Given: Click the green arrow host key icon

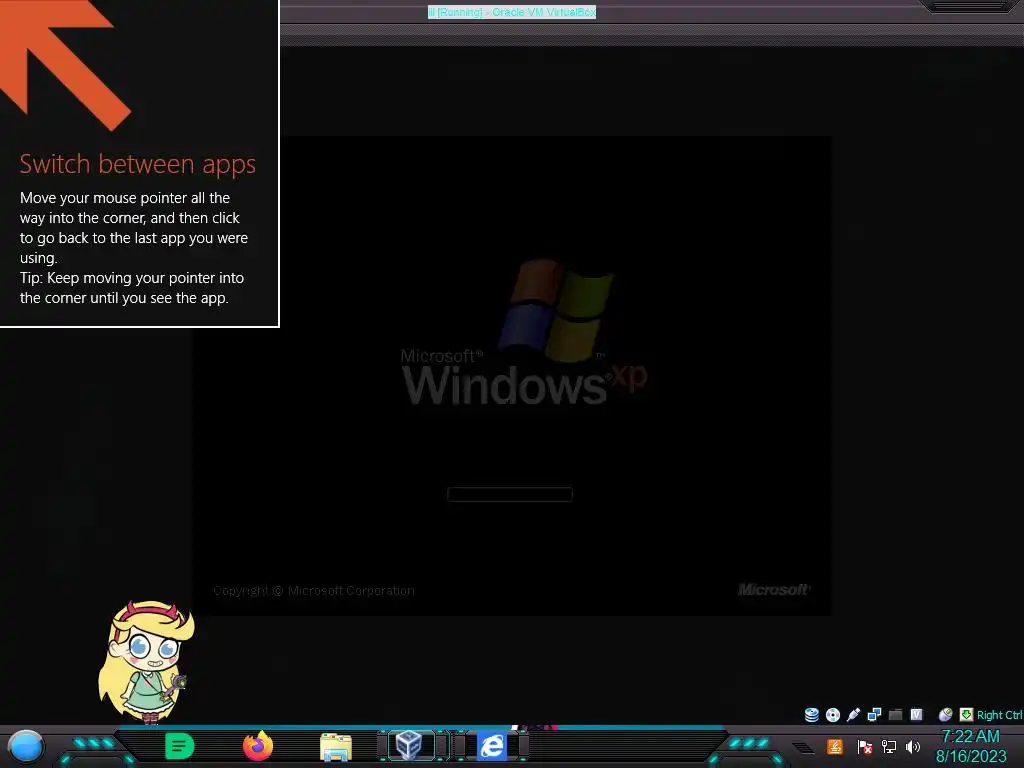Looking at the screenshot, I should (x=966, y=714).
